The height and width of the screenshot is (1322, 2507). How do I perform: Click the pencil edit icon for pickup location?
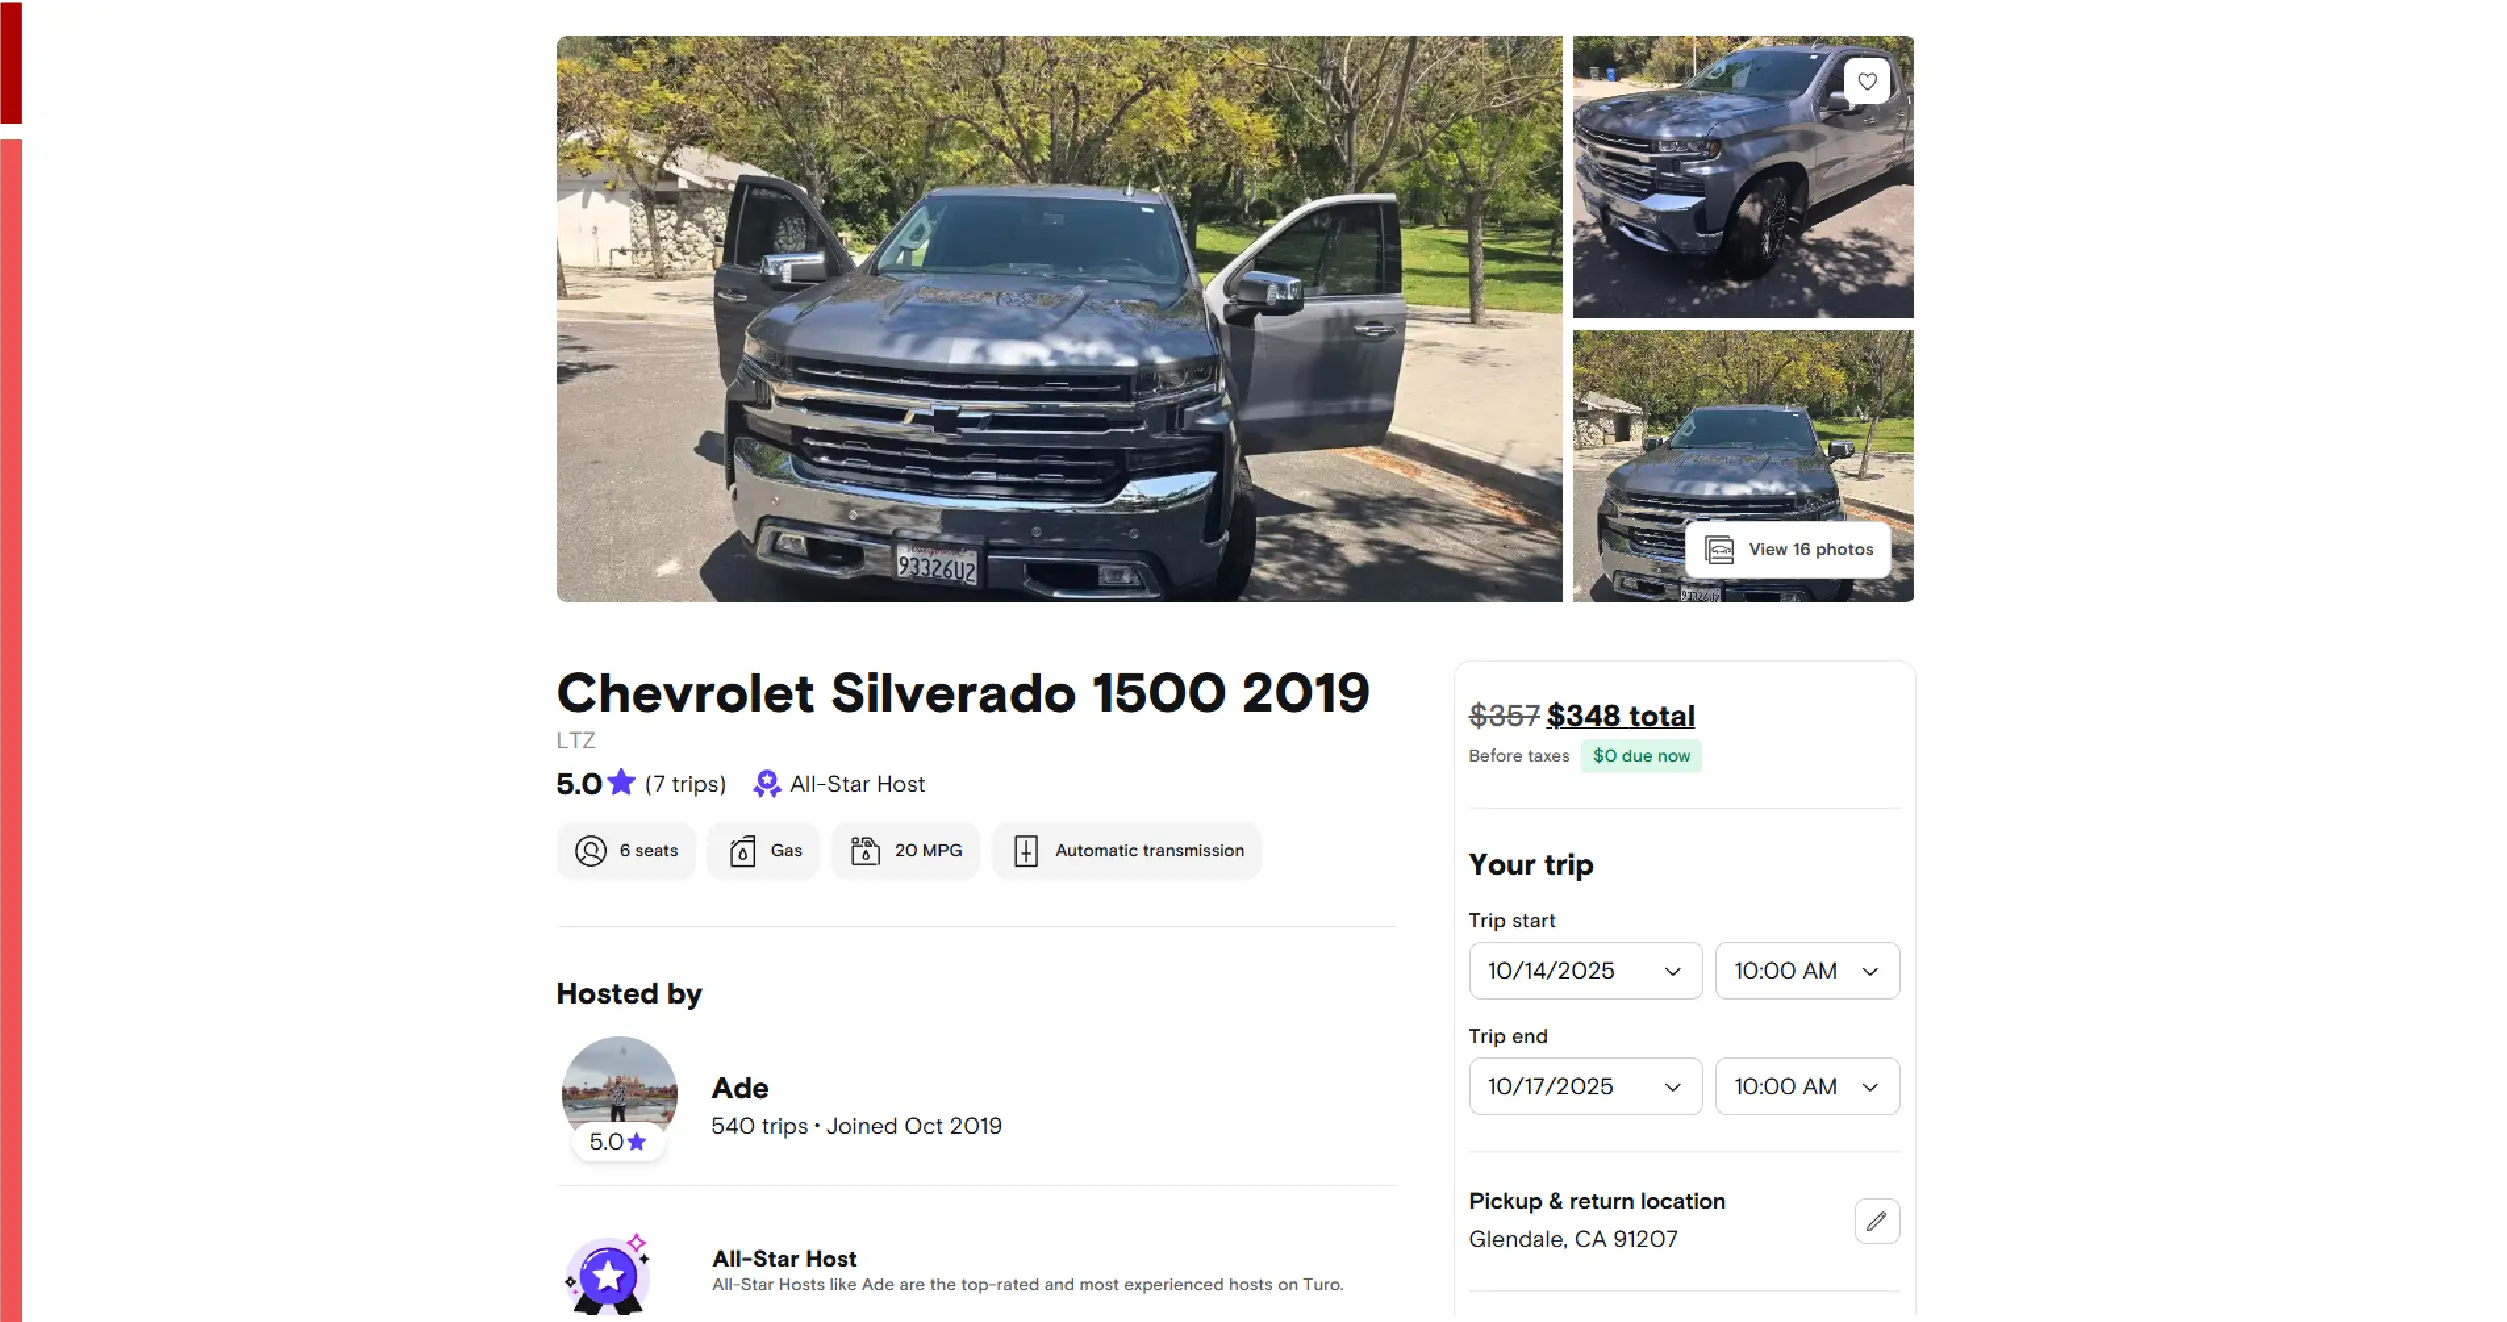point(1876,1220)
